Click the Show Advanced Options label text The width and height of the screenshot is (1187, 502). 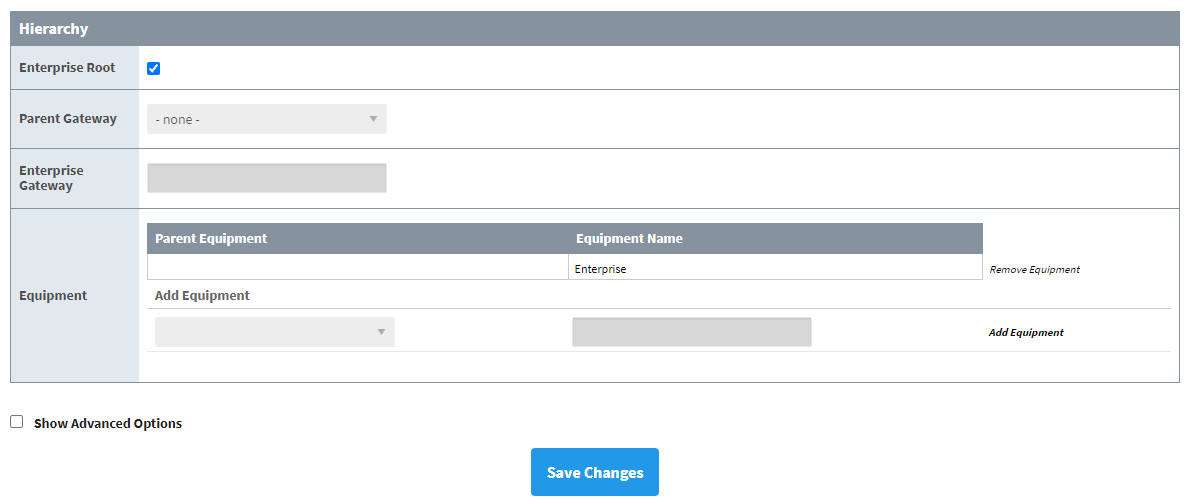point(108,423)
